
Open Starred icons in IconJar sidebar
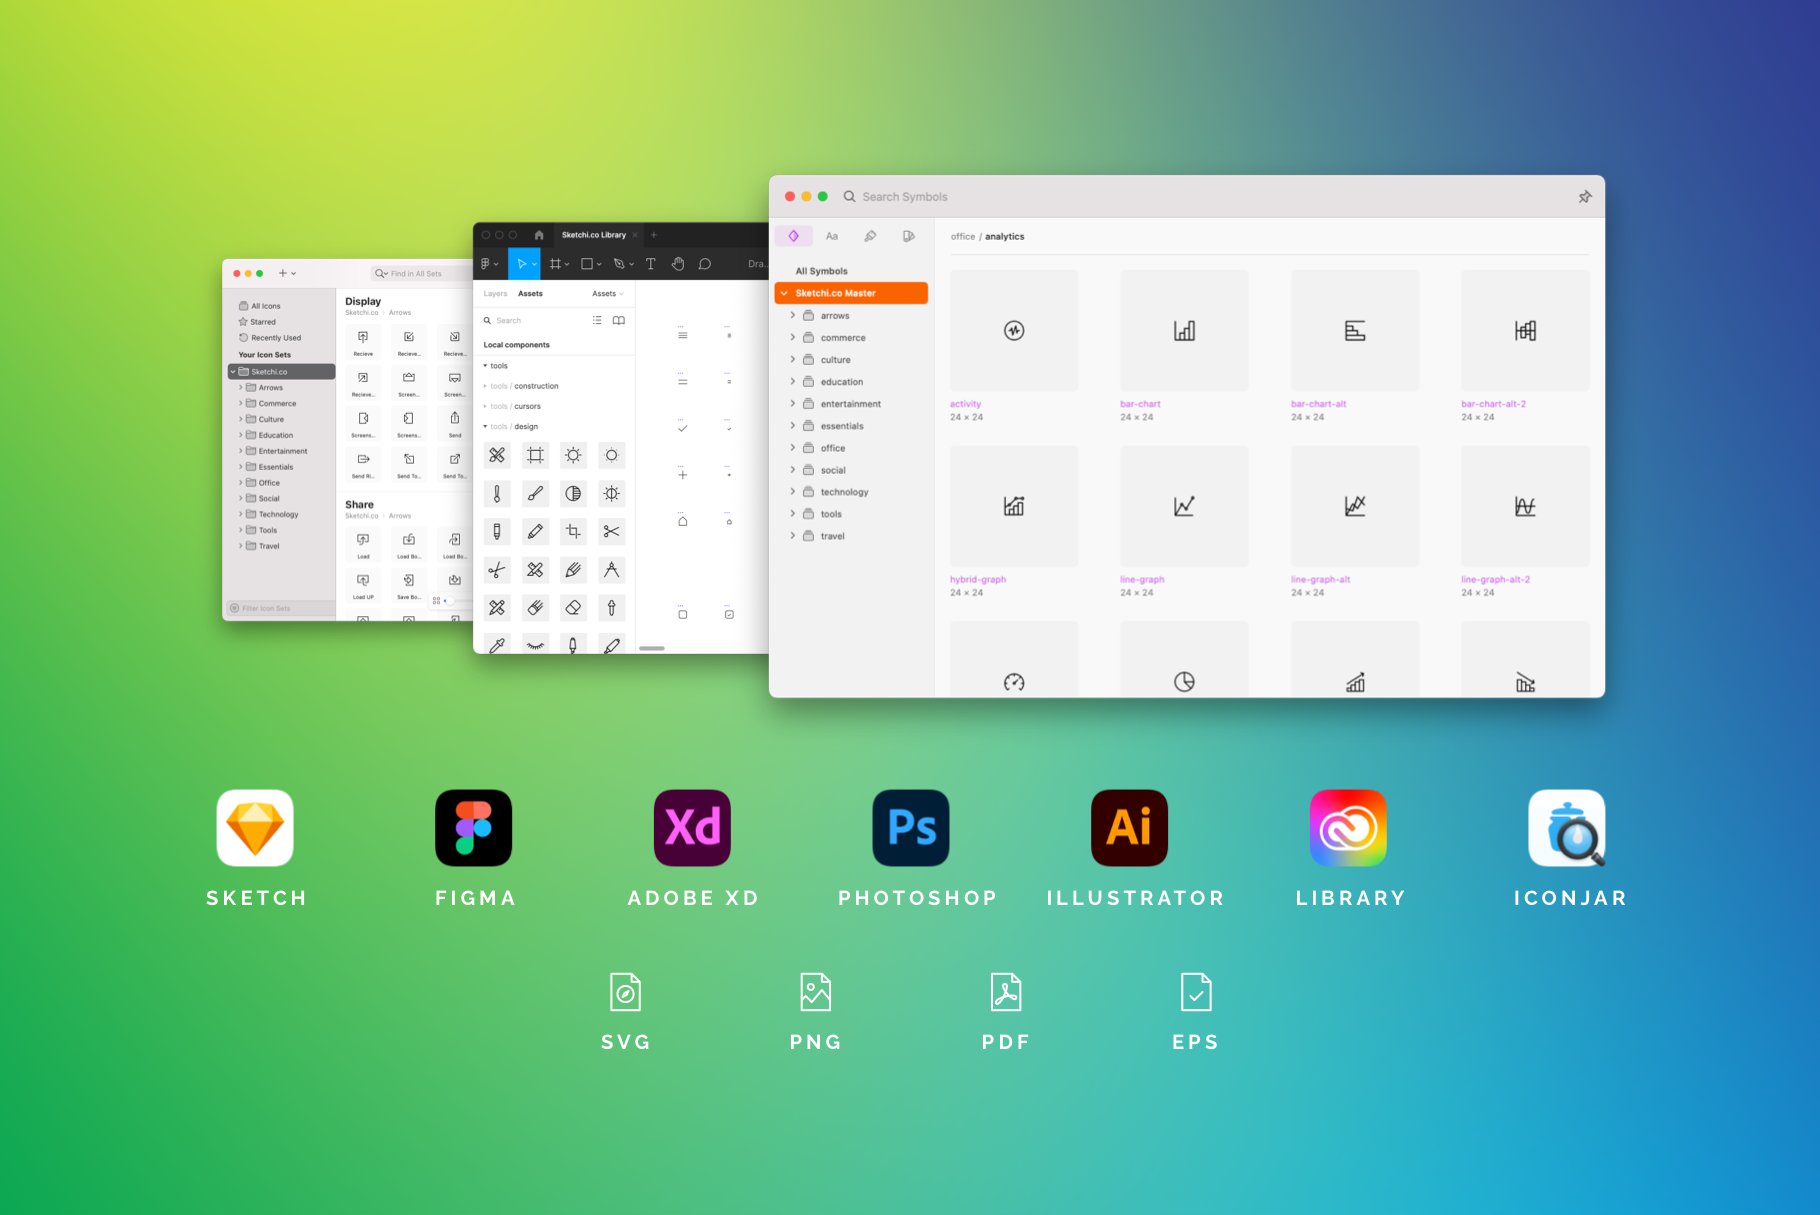257,322
